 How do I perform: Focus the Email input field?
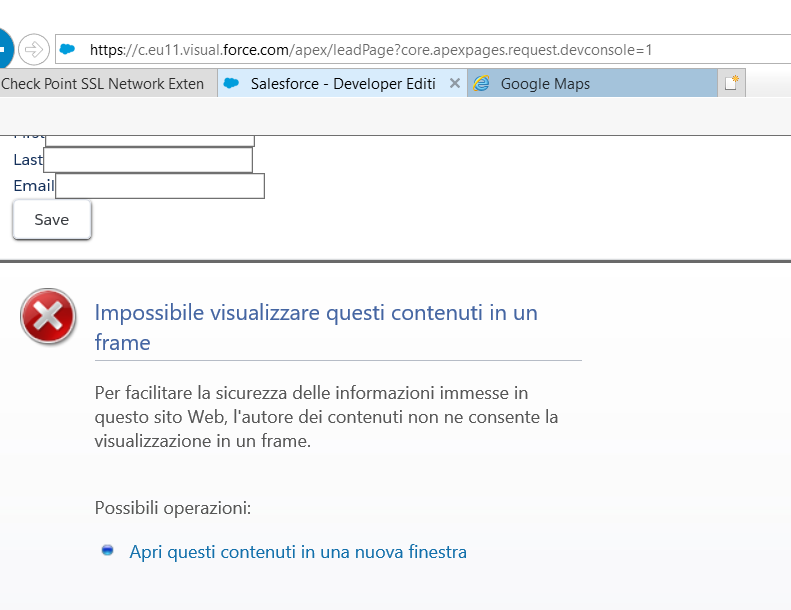tap(160, 186)
